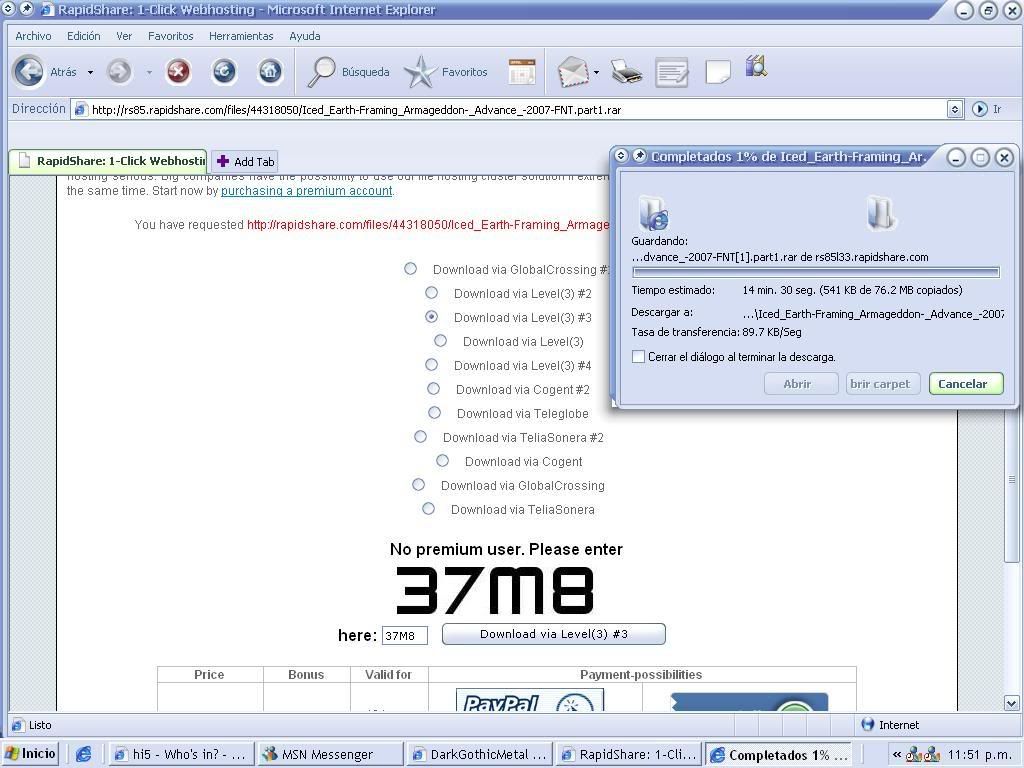Expand hidden tray icons chevron
This screenshot has height=768, width=1024.
[x=897, y=754]
